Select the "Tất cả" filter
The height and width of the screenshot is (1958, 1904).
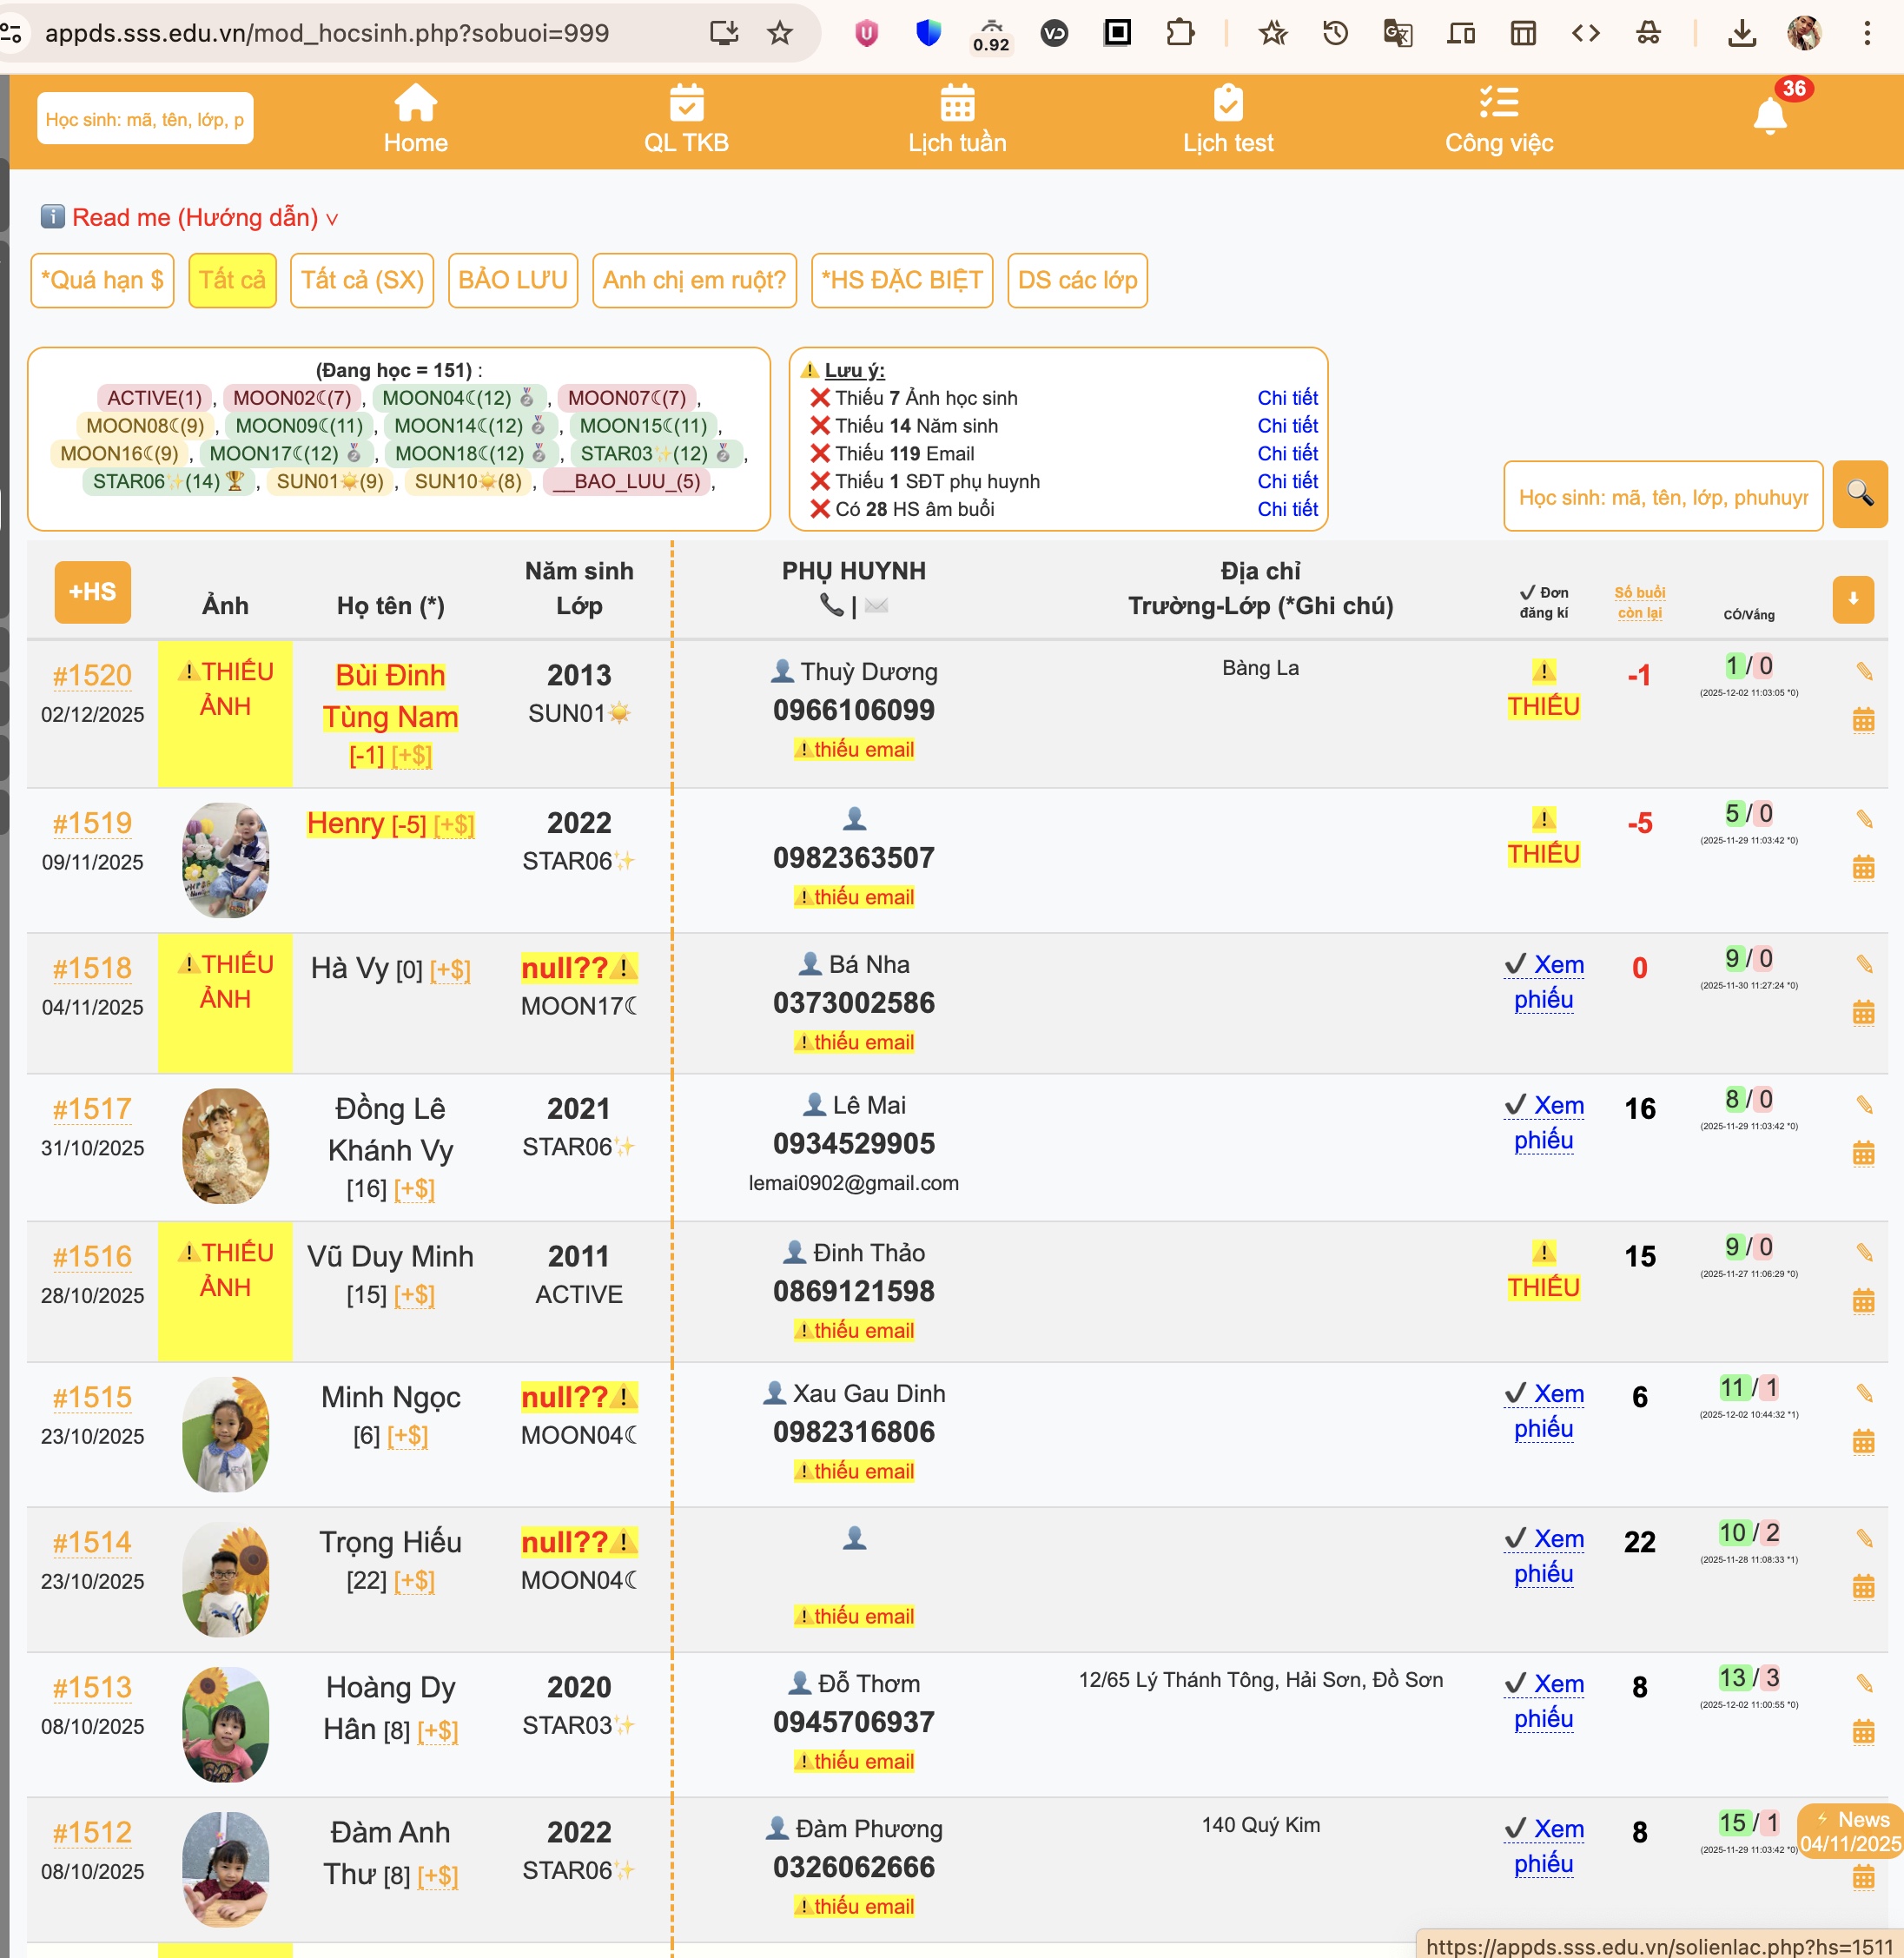(232, 280)
